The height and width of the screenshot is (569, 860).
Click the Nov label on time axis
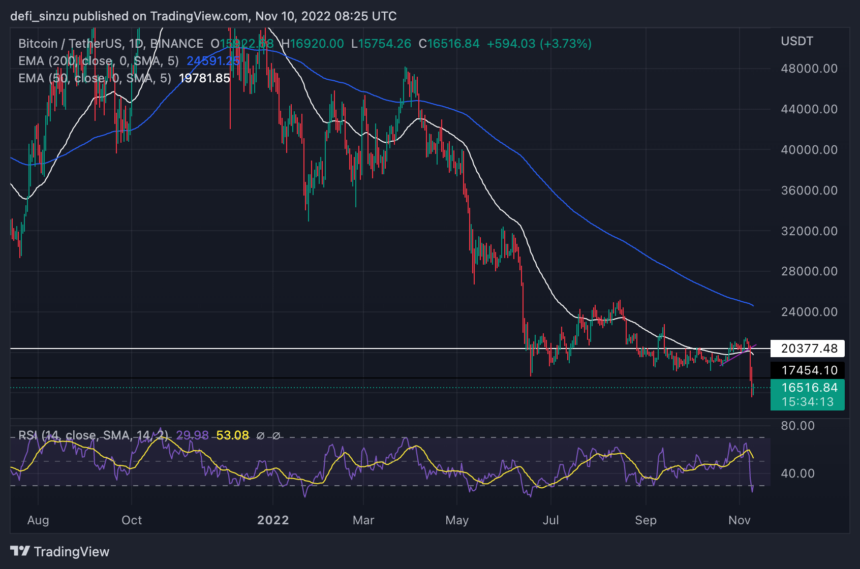(741, 520)
